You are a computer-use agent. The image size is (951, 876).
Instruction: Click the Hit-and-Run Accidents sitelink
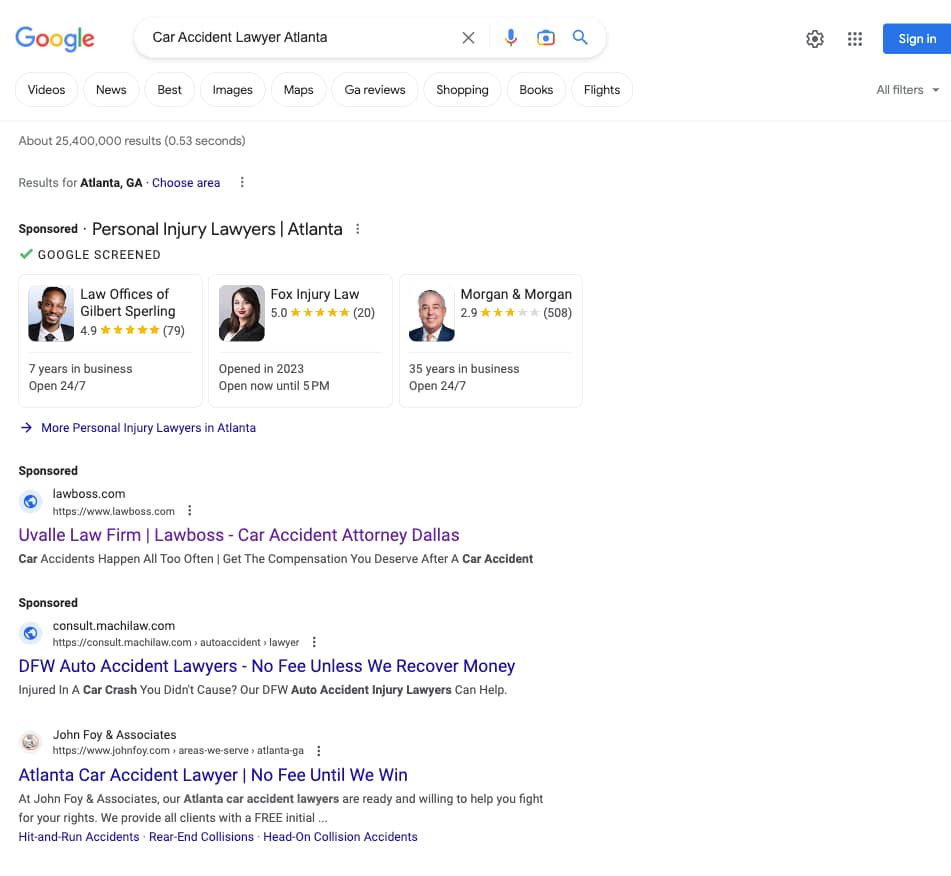[x=79, y=837]
